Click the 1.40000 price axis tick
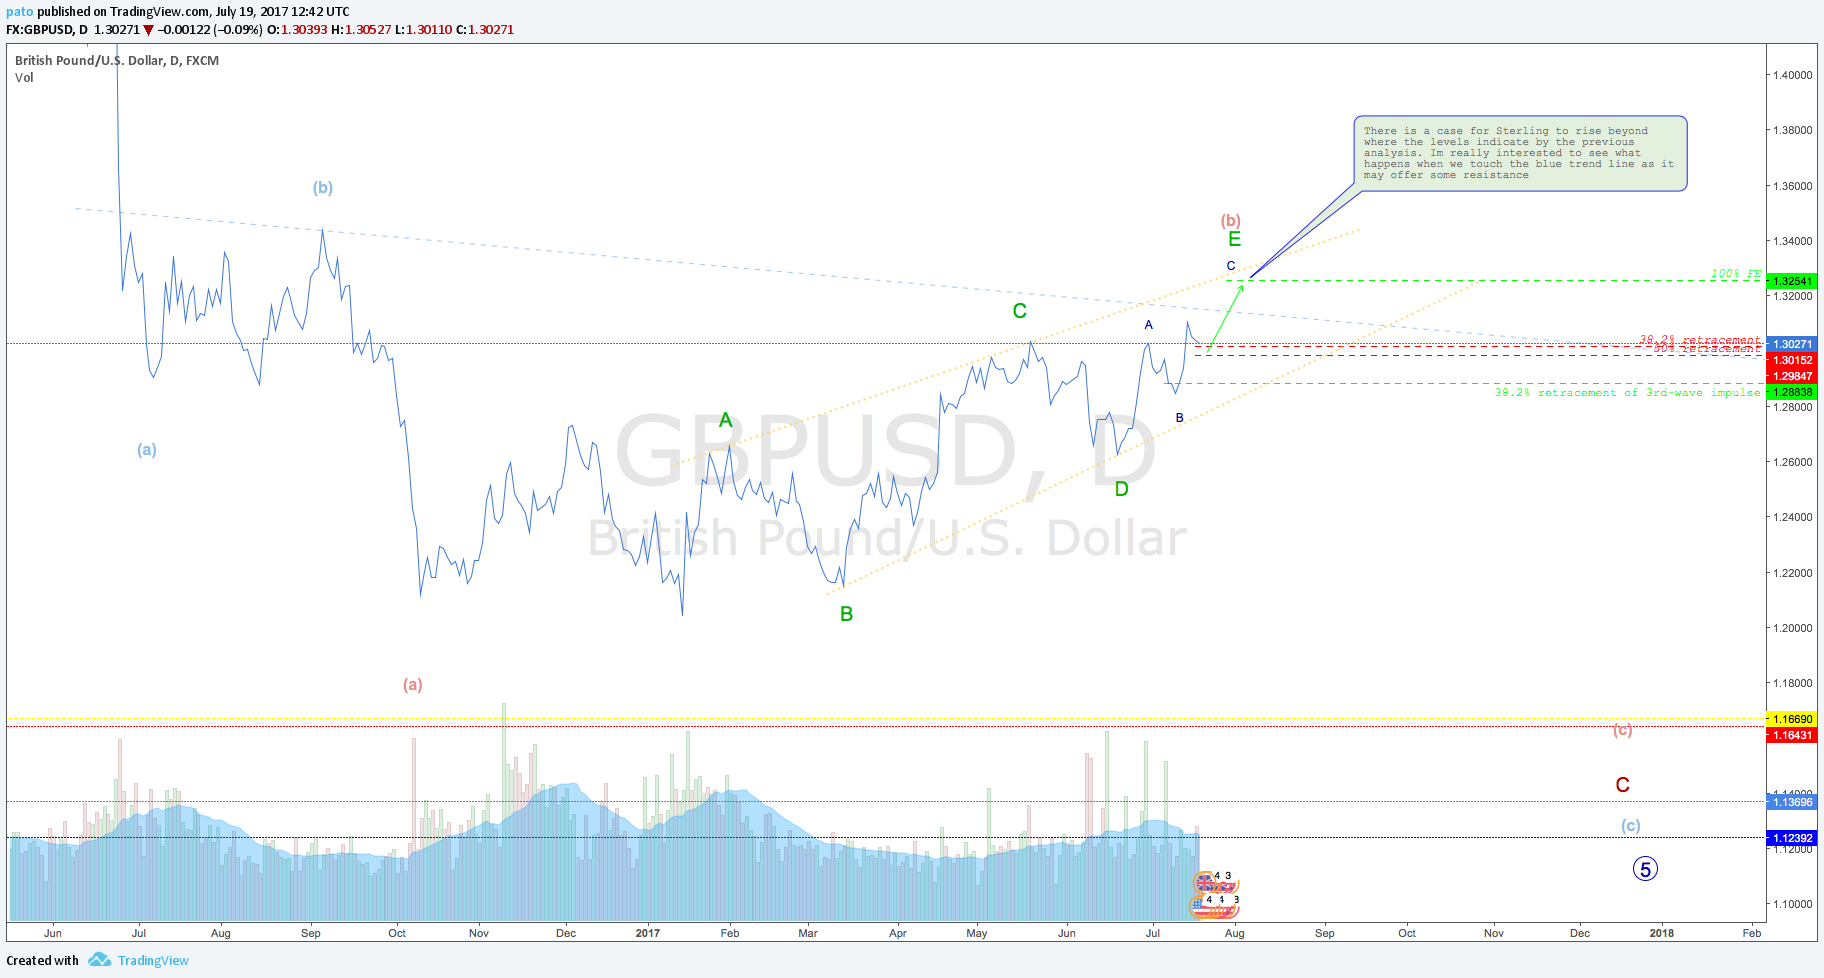1824x978 pixels. (1792, 75)
